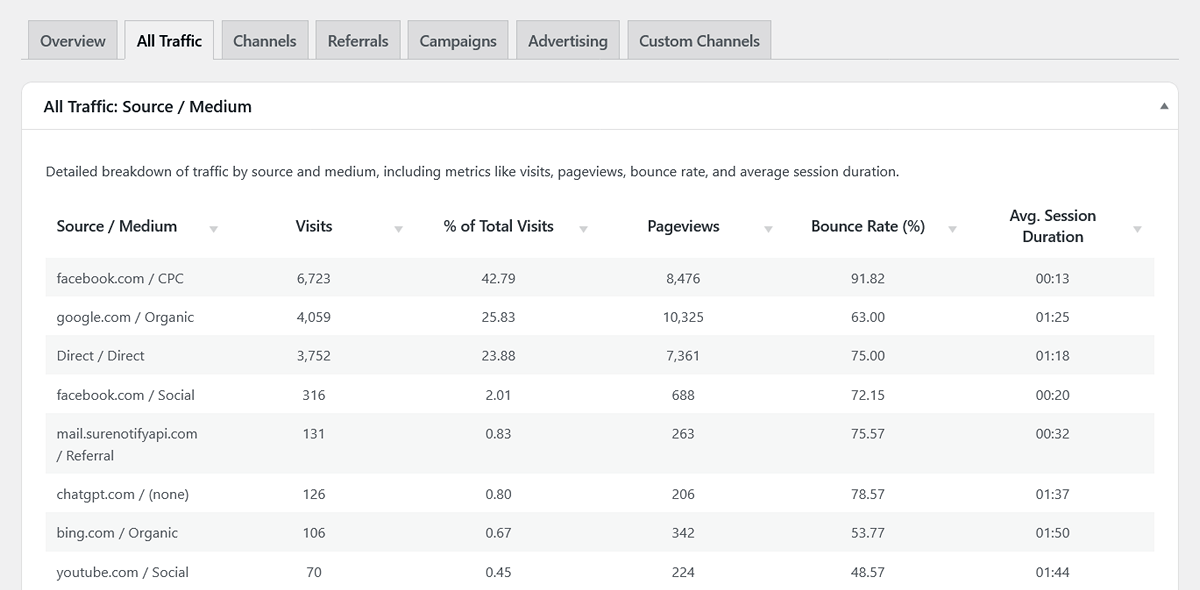Open the Pageviews column dropdown
The width and height of the screenshot is (1200, 590).
768,229
